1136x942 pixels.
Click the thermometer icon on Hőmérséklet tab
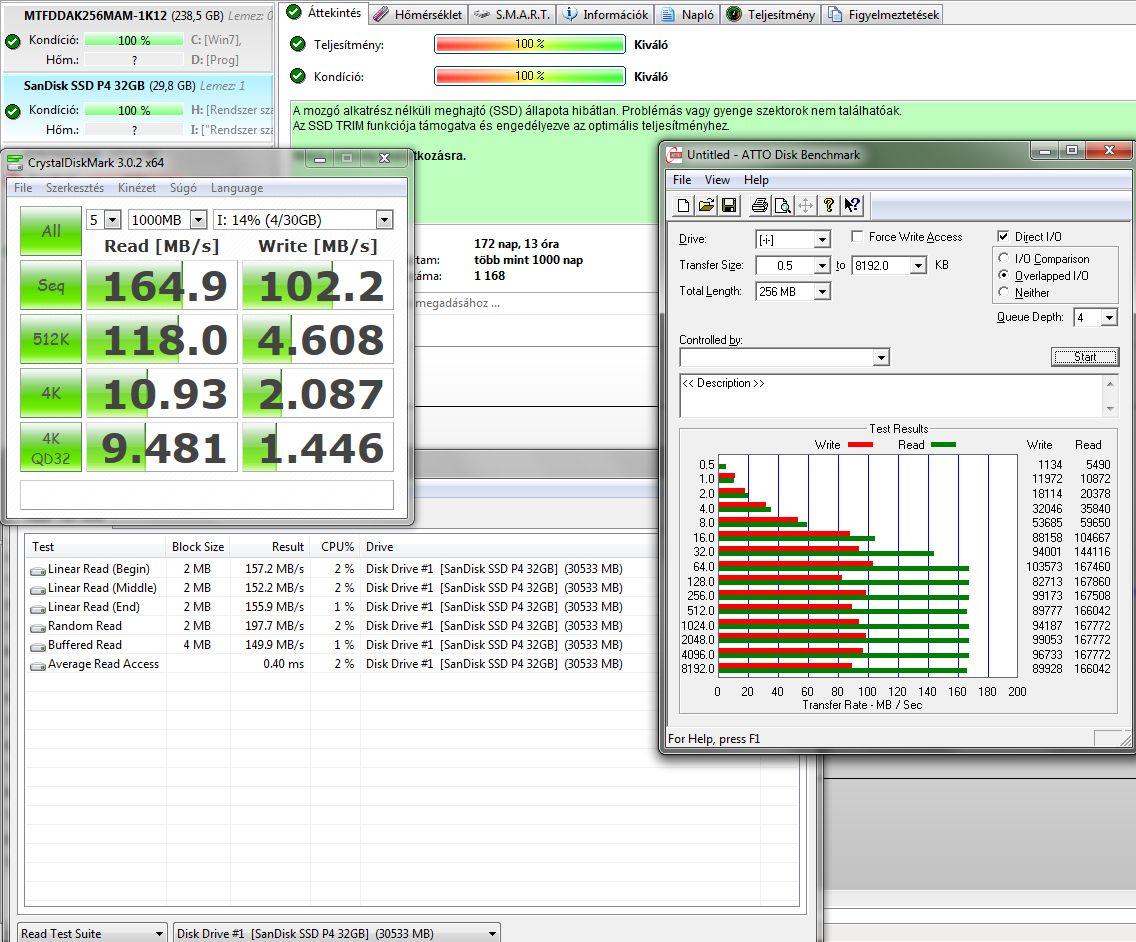[x=381, y=14]
